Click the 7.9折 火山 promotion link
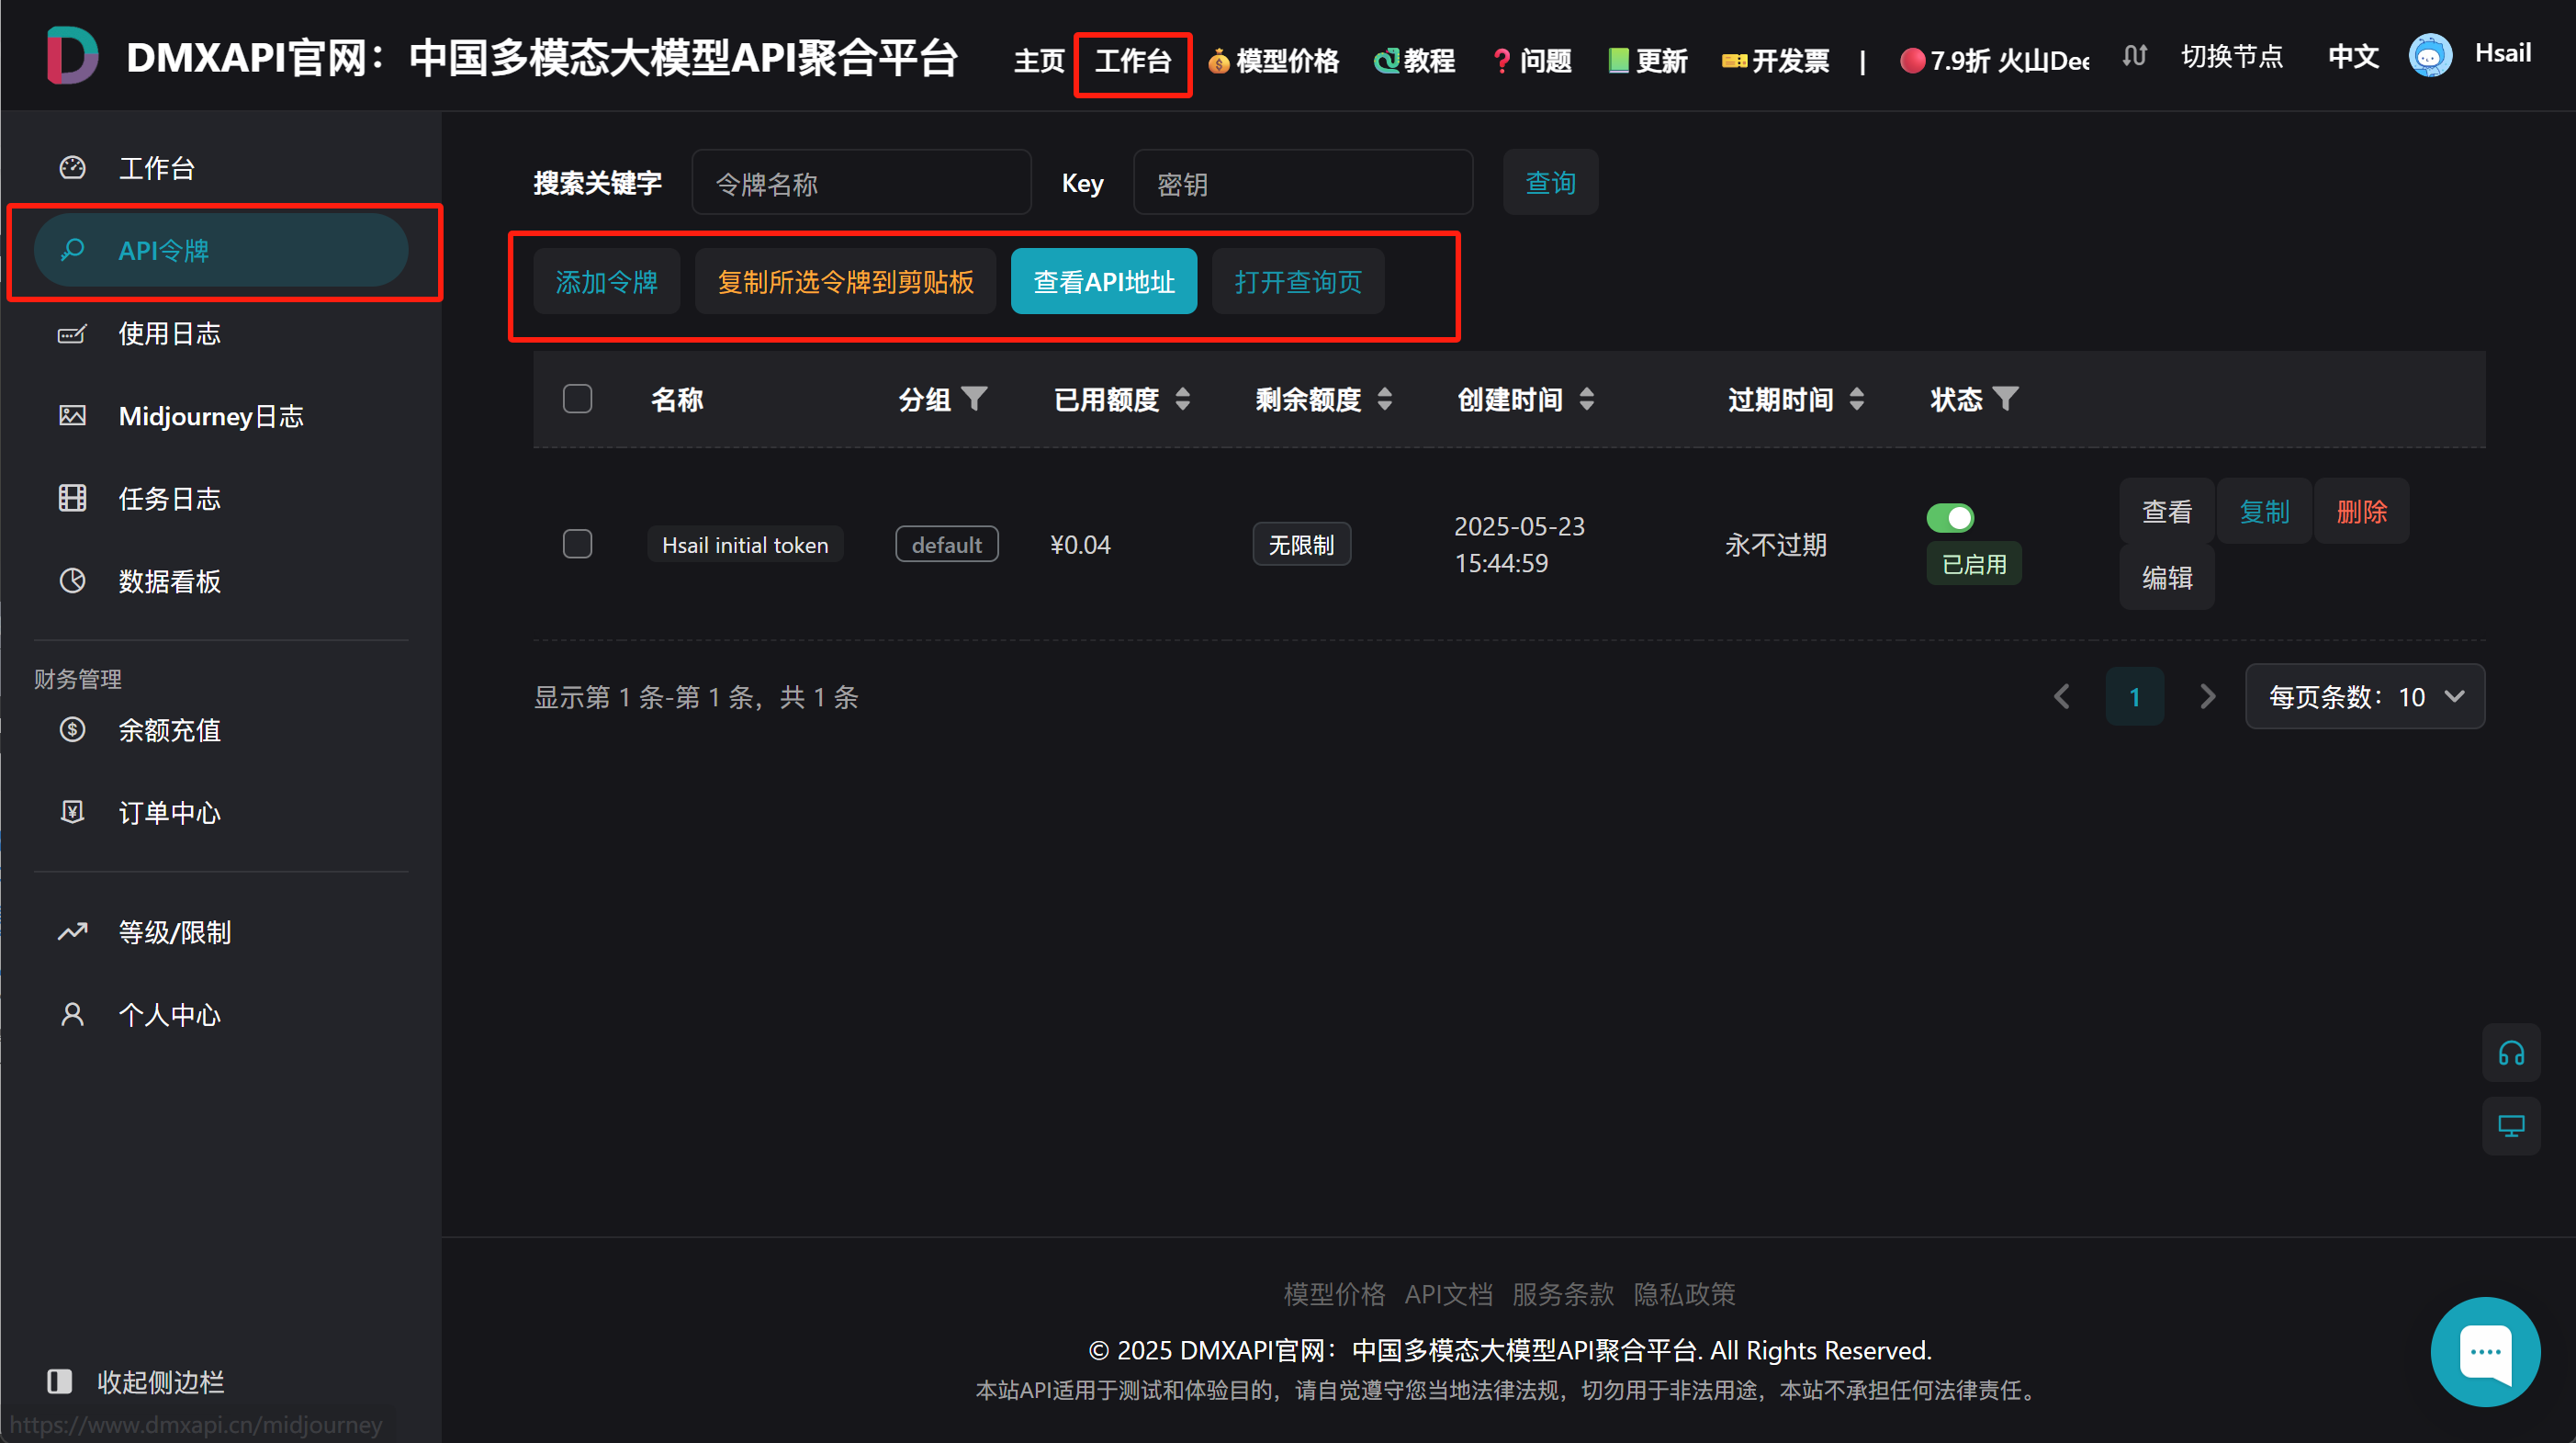2576x1443 pixels. point(1994,61)
